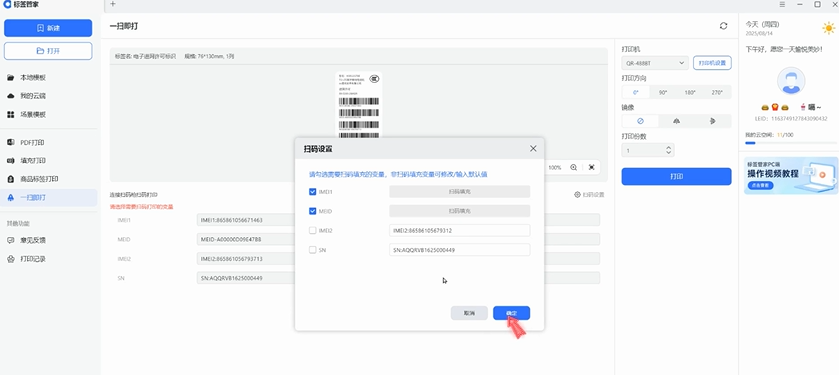Image resolution: width=839 pixels, height=375 pixels.
Task: Click the weather sun icon
Action: click(828, 28)
